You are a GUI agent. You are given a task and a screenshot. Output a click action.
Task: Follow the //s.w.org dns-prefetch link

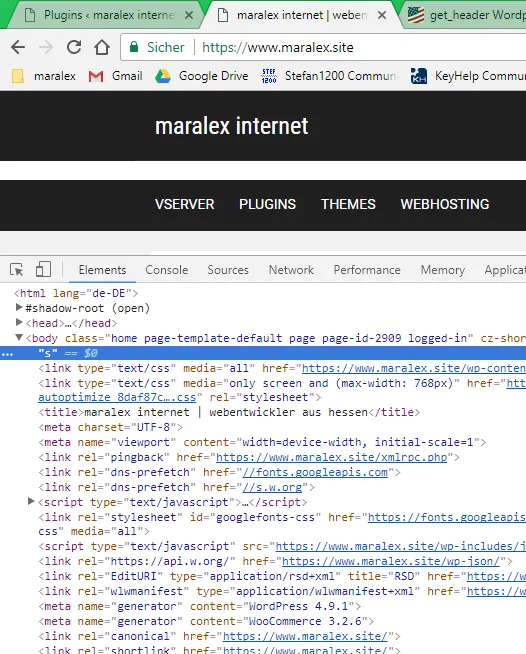(x=272, y=487)
